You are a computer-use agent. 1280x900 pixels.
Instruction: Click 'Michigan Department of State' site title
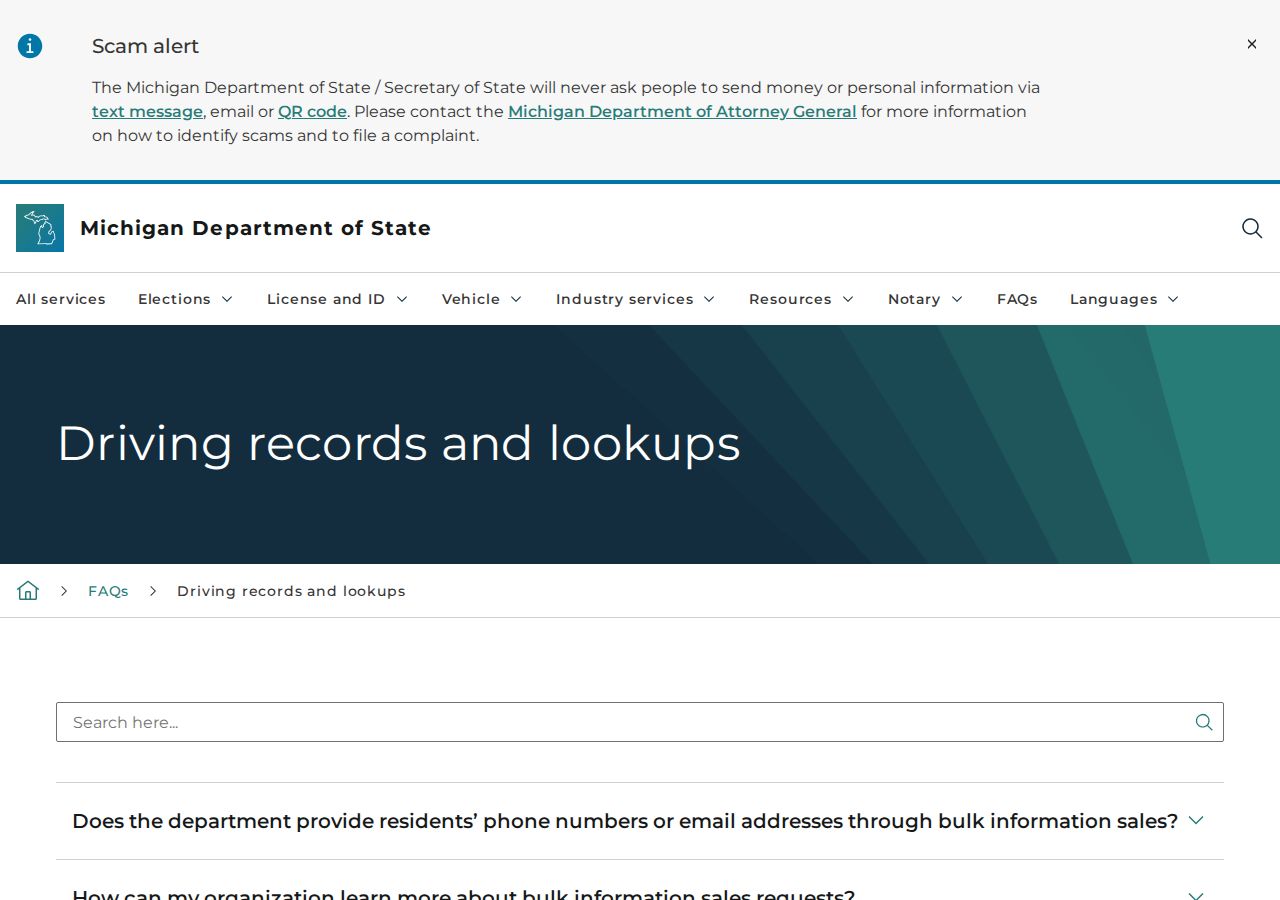pyautogui.click(x=255, y=228)
